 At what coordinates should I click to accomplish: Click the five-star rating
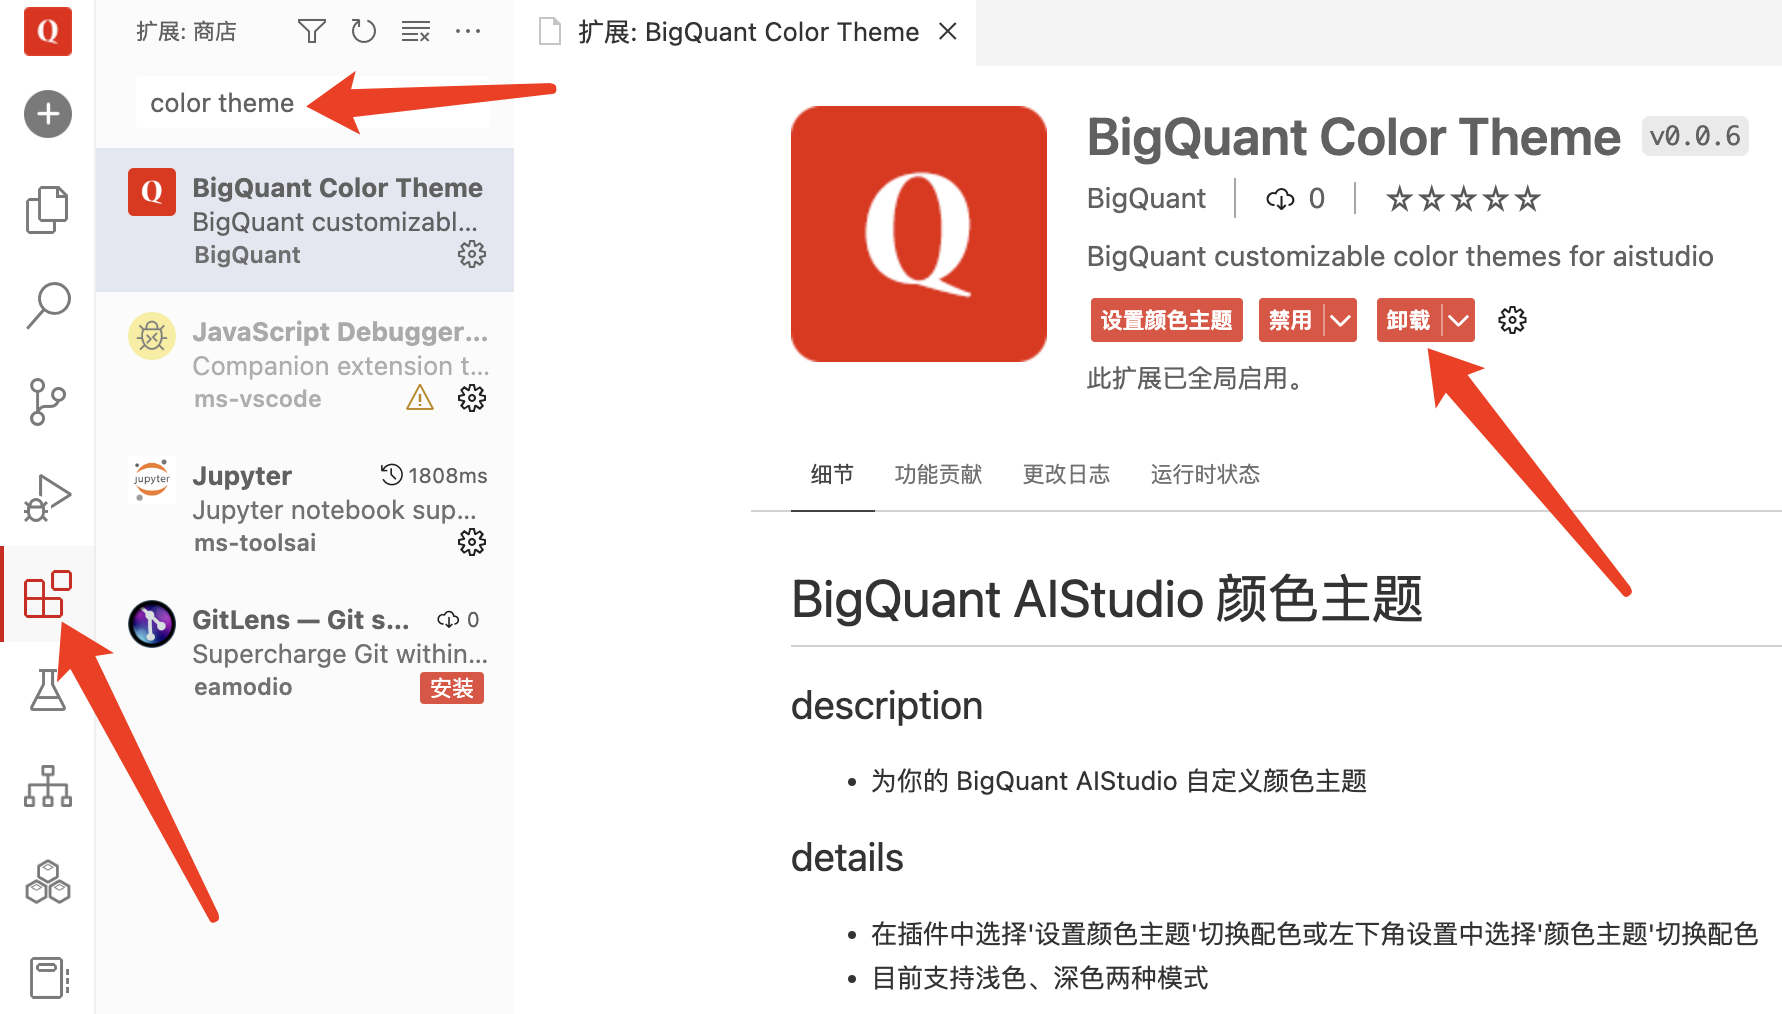coord(1463,199)
